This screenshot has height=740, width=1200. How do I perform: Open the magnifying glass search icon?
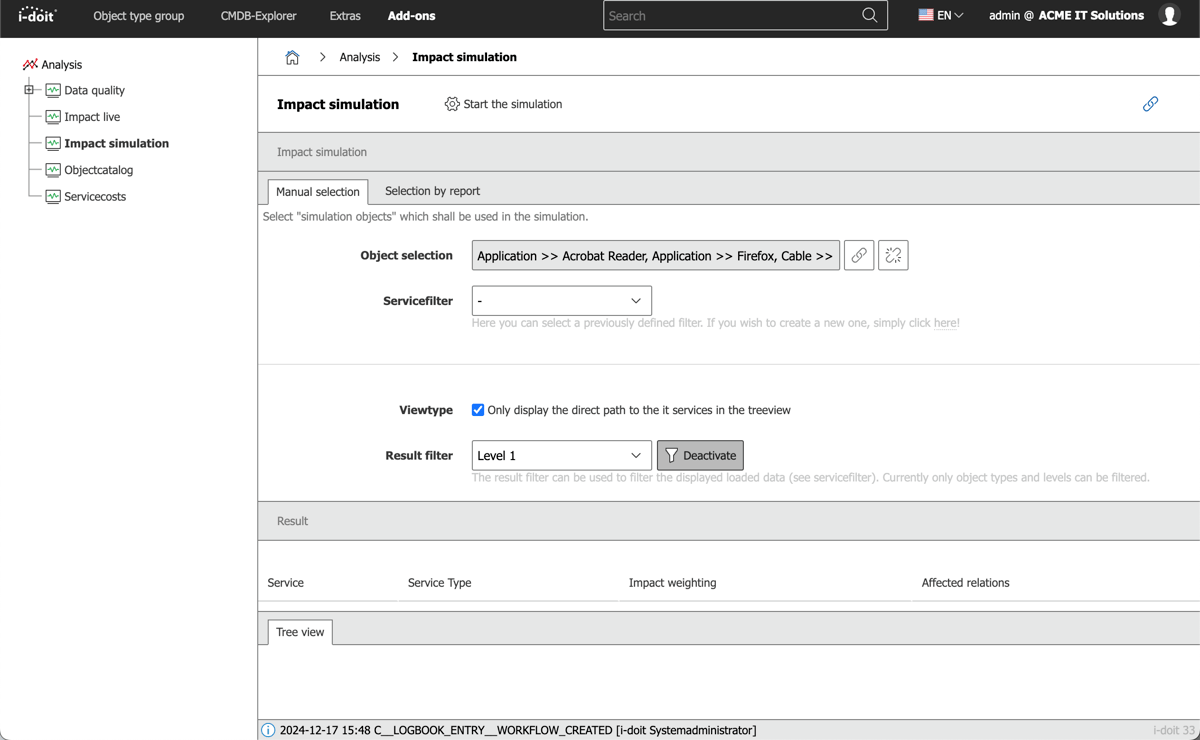868,15
